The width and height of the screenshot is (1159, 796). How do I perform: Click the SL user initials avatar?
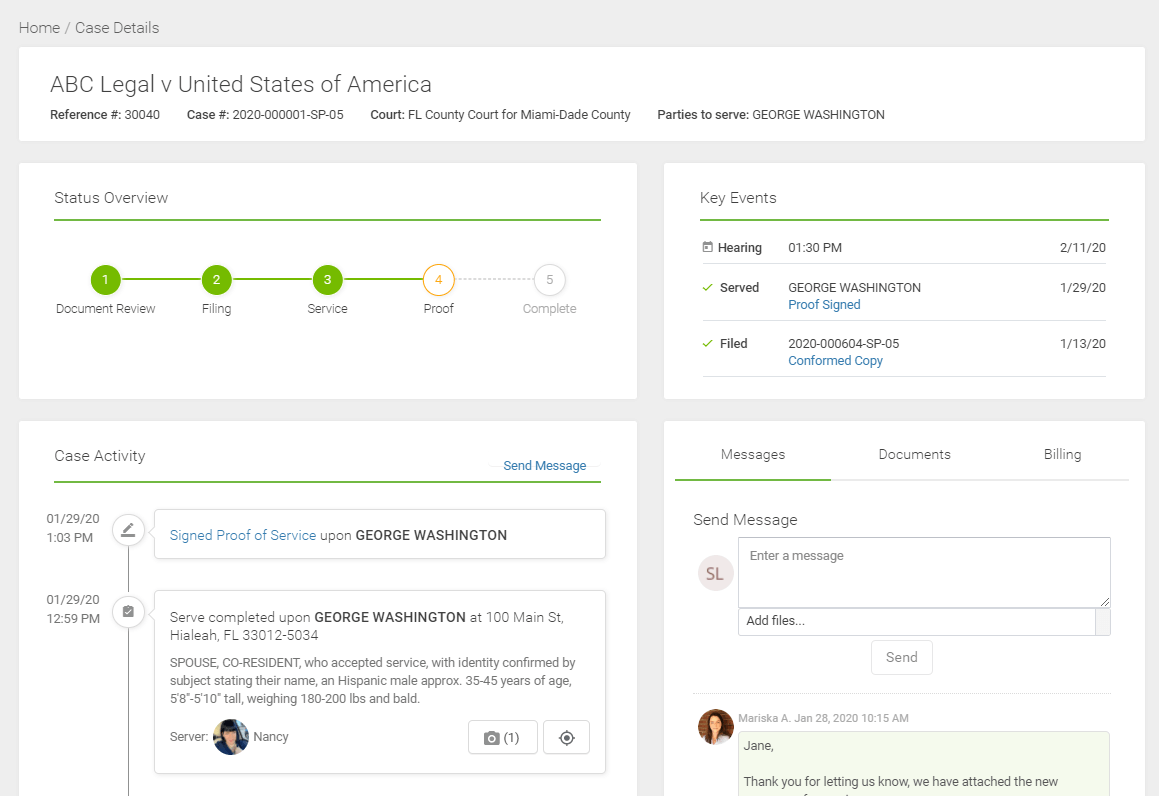(x=715, y=574)
